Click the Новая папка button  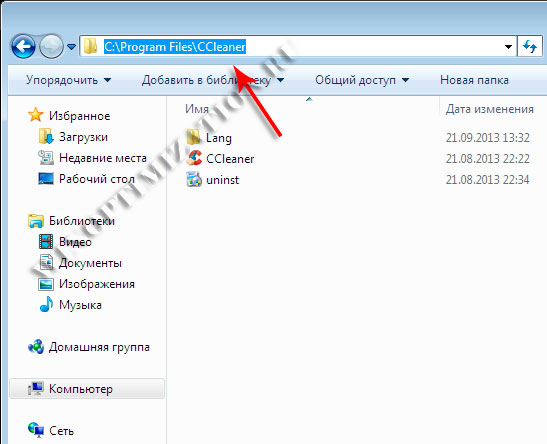pos(474,80)
